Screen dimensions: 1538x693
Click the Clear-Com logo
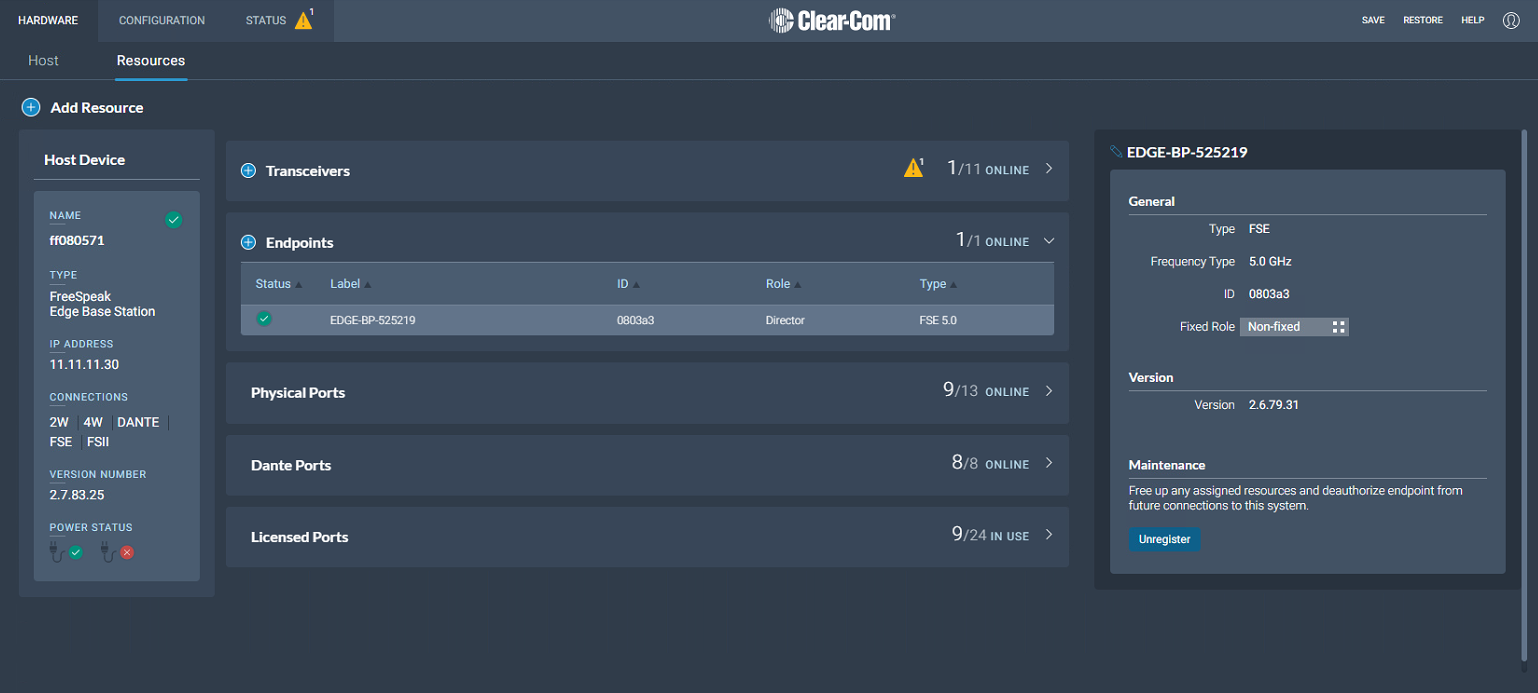click(831, 20)
